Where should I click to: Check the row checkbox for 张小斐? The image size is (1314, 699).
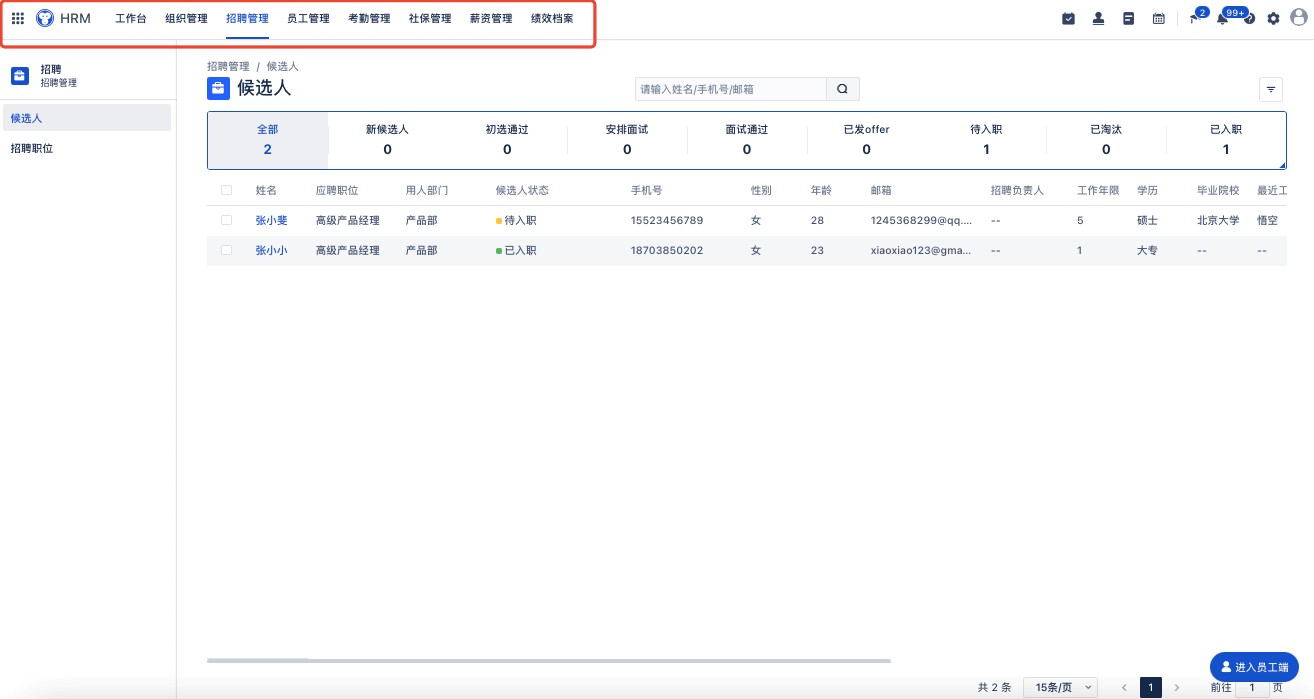point(226,220)
